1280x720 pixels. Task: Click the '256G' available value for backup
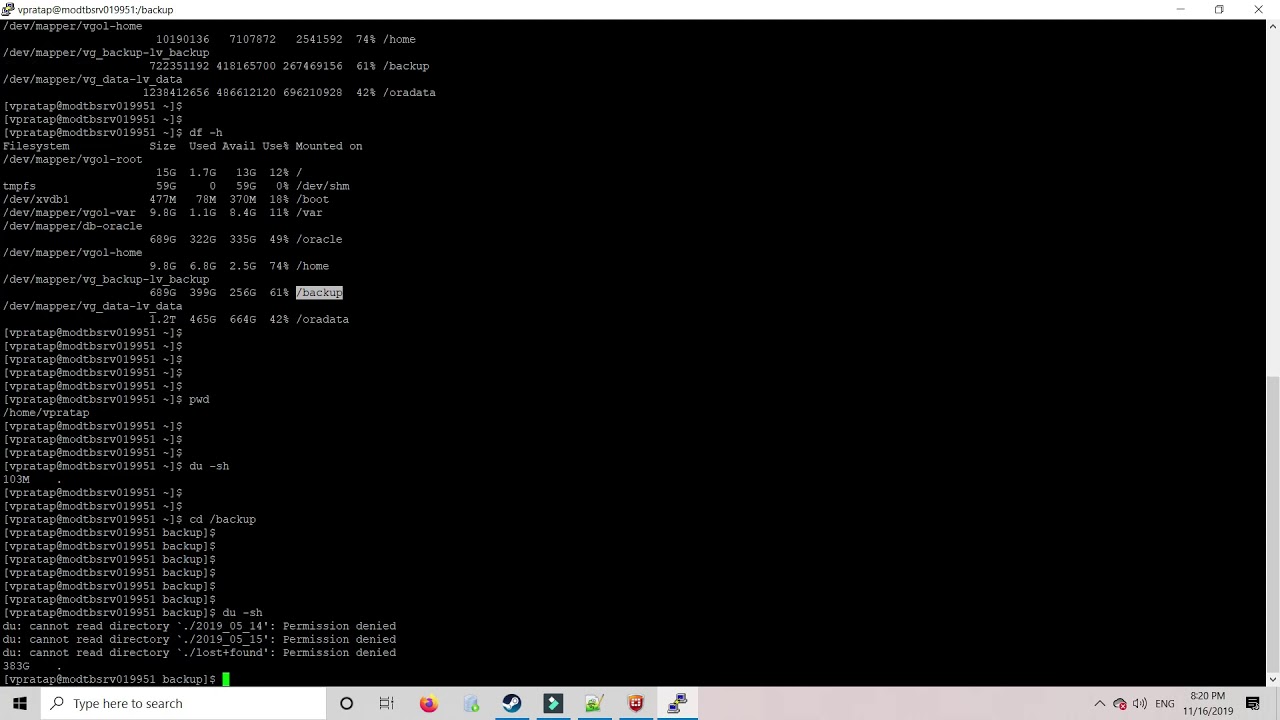tap(243, 293)
